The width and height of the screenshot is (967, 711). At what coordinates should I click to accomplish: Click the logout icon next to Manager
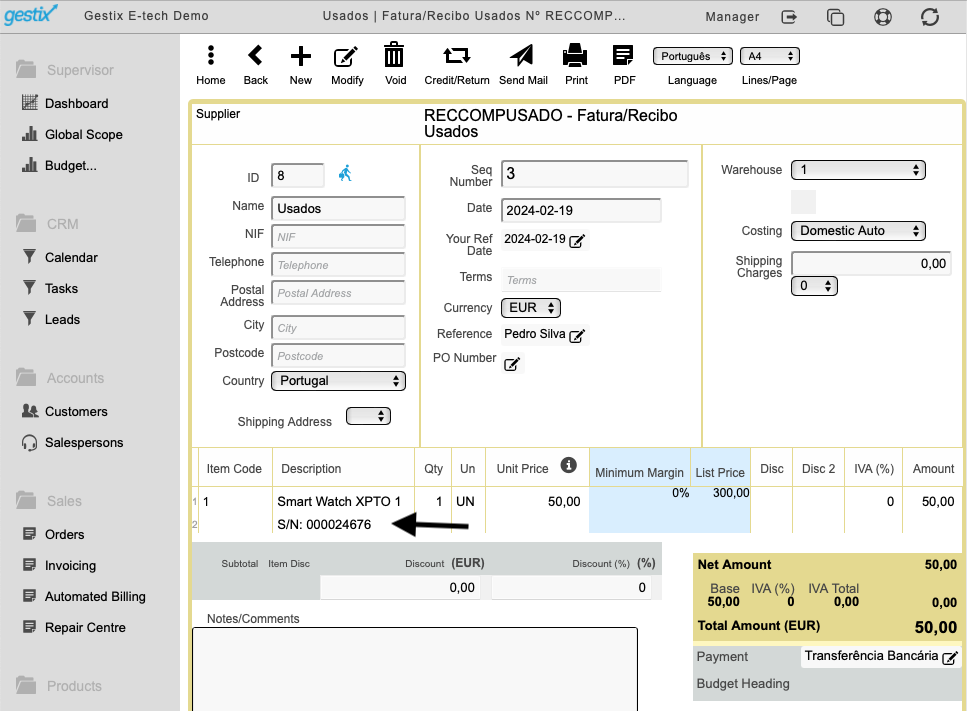789,17
